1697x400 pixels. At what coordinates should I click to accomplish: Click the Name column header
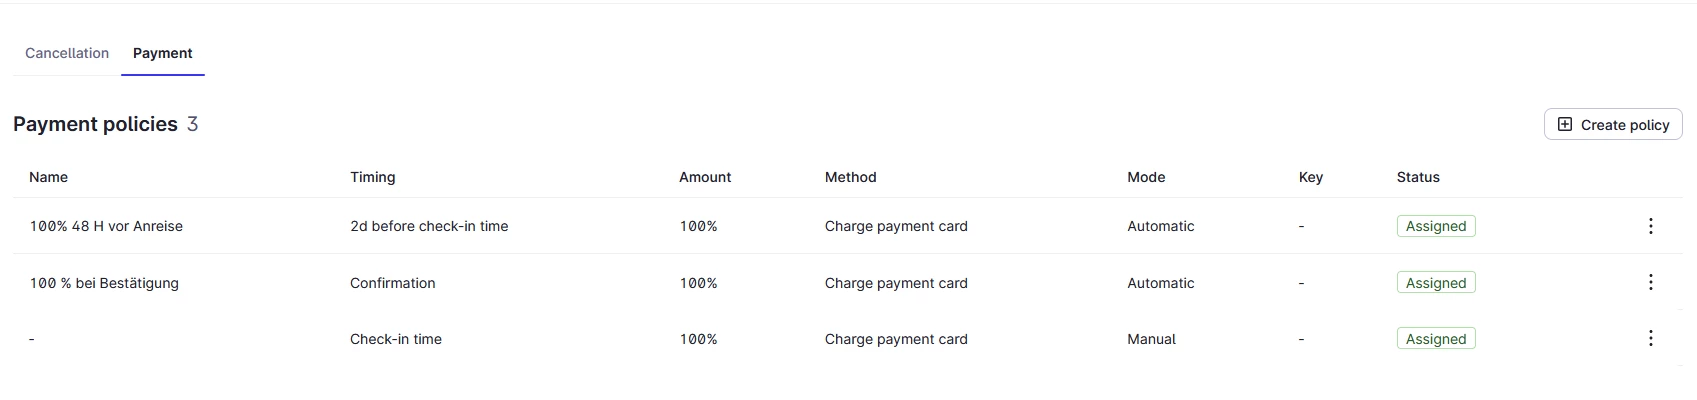click(48, 177)
